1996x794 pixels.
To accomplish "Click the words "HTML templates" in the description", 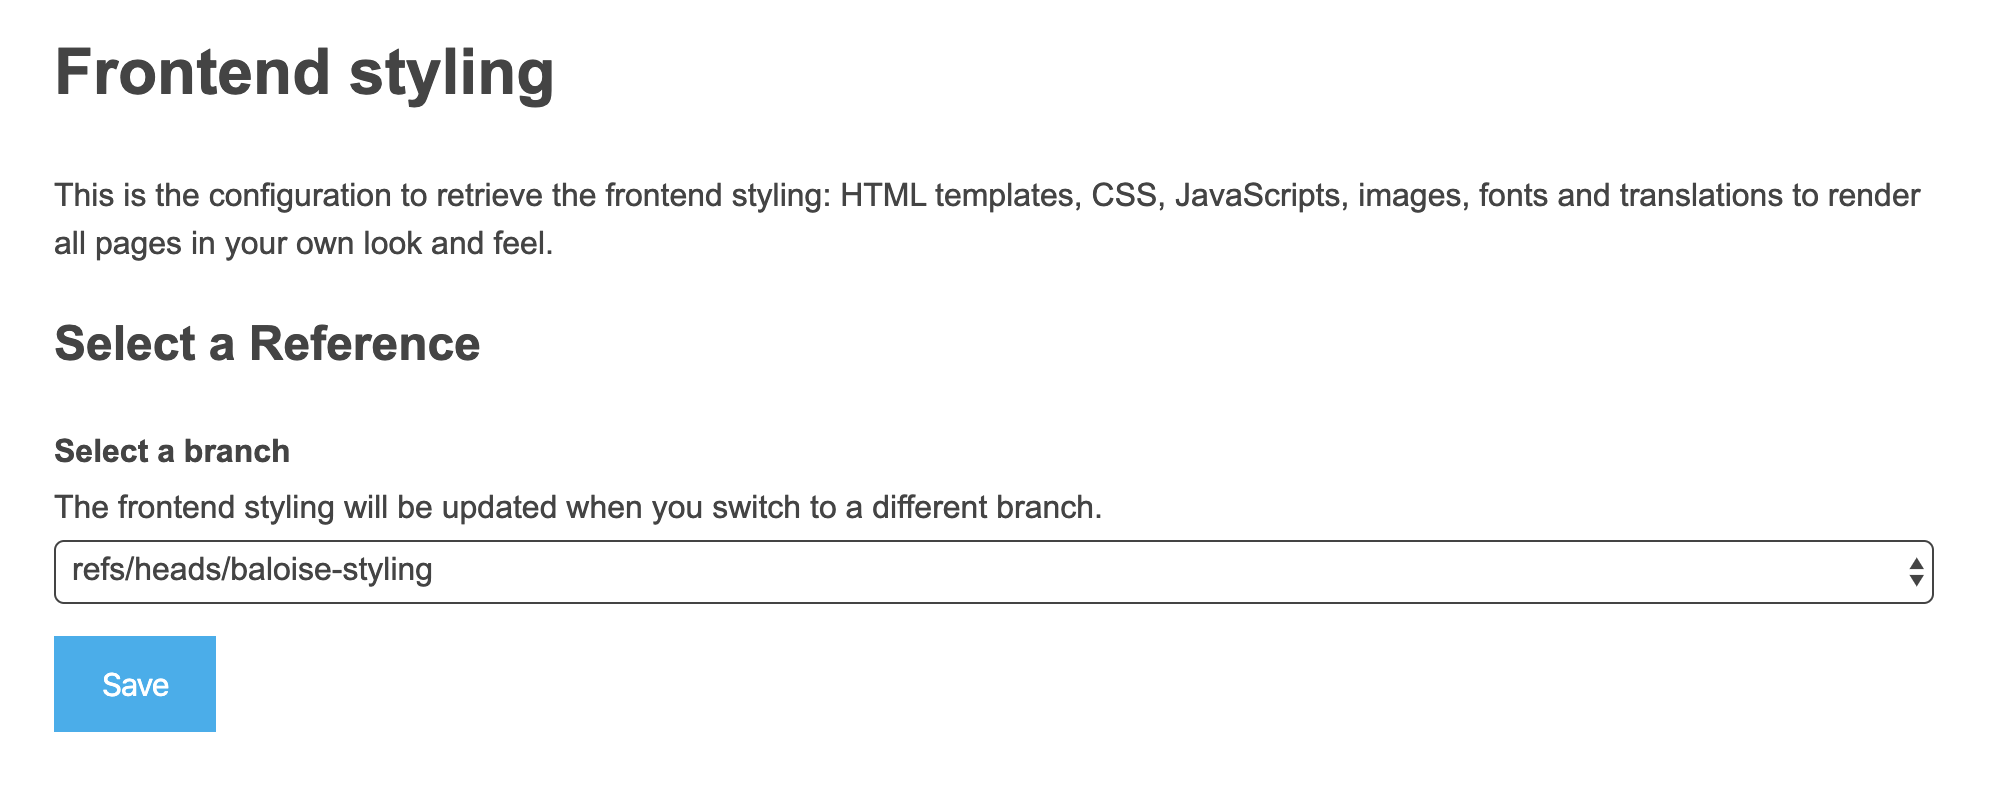I will tap(959, 195).
